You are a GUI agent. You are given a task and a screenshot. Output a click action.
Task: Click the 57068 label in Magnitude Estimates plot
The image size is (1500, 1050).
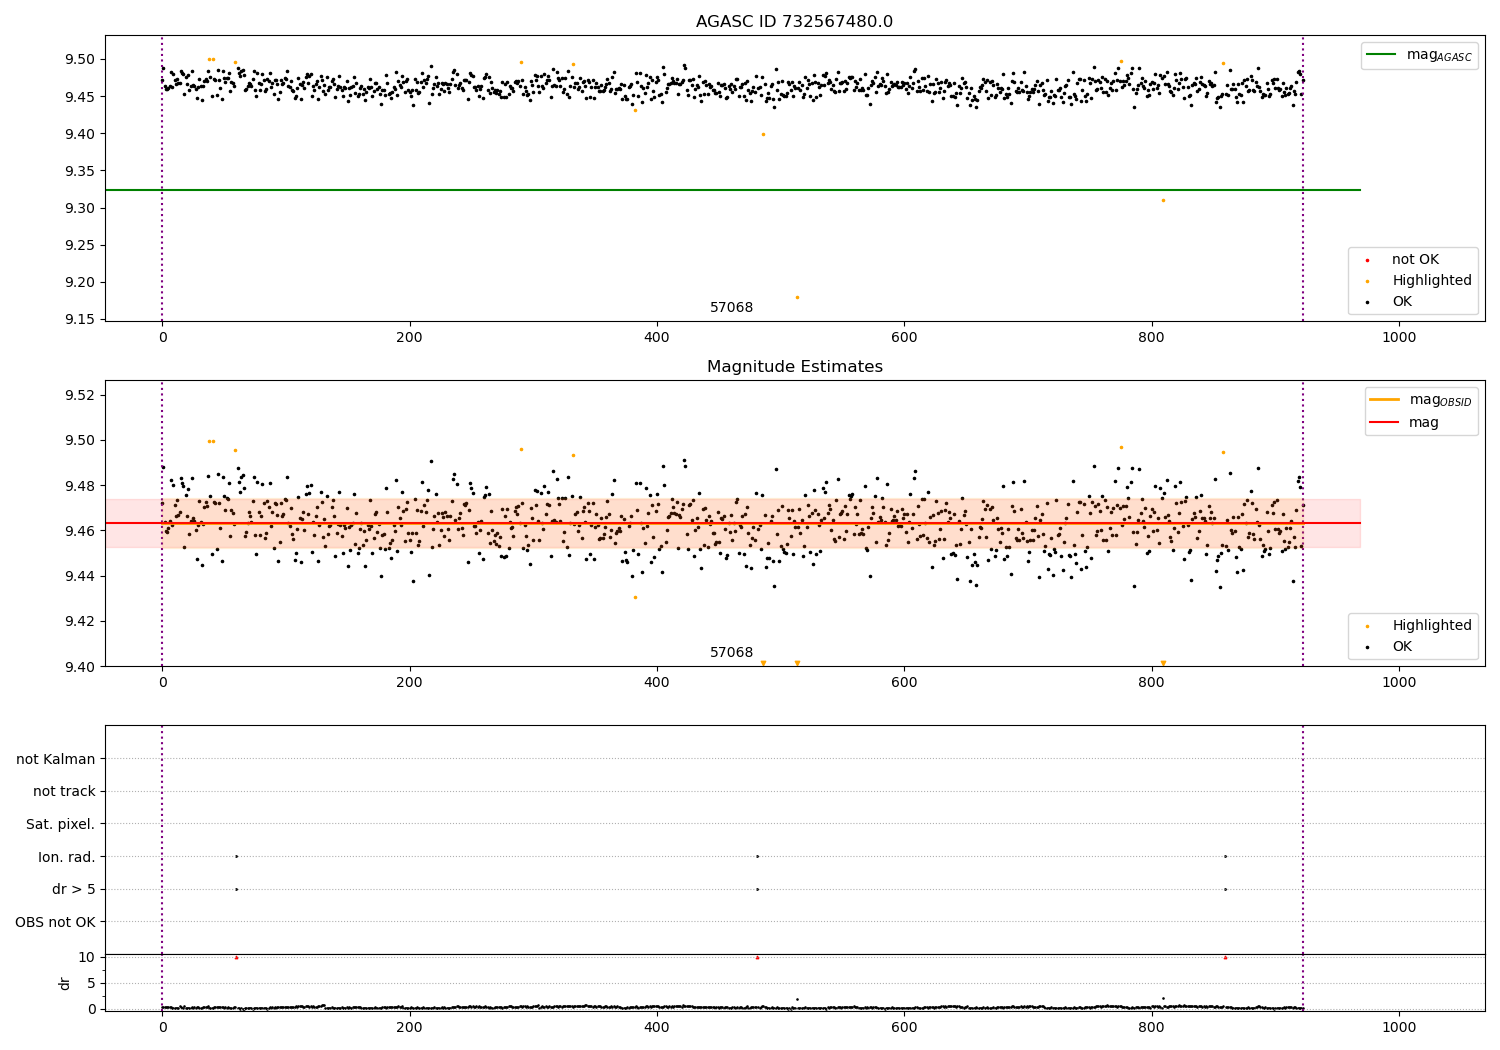pos(731,652)
